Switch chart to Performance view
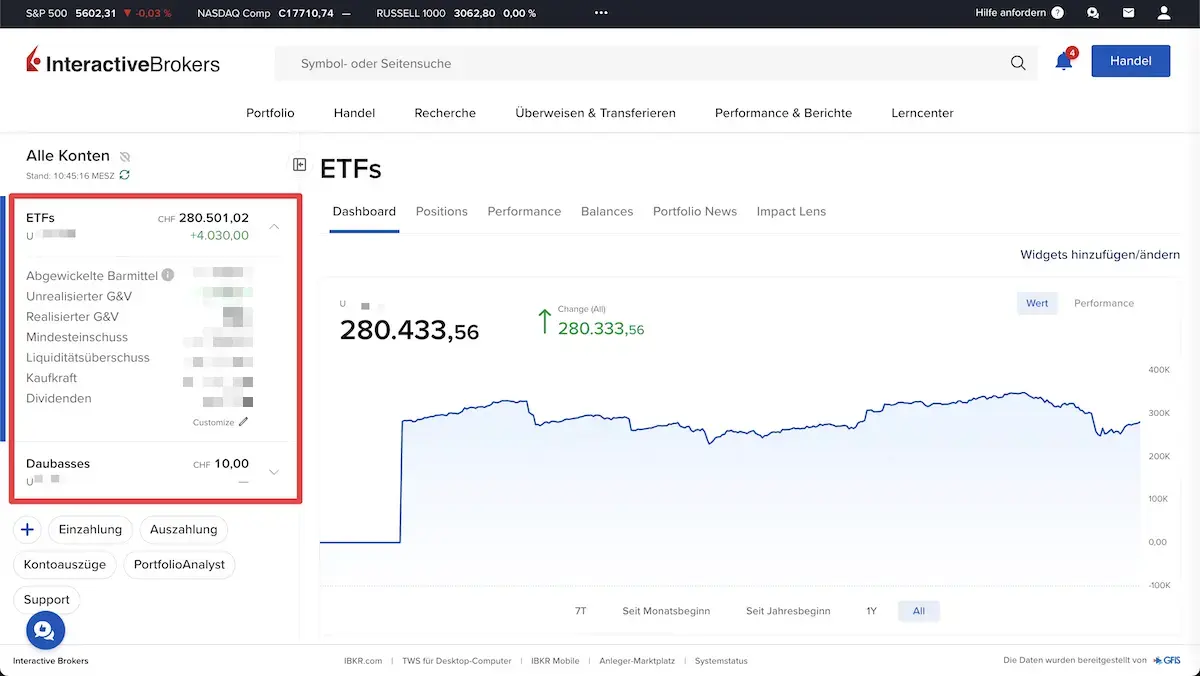The width and height of the screenshot is (1200, 676). coord(1104,303)
